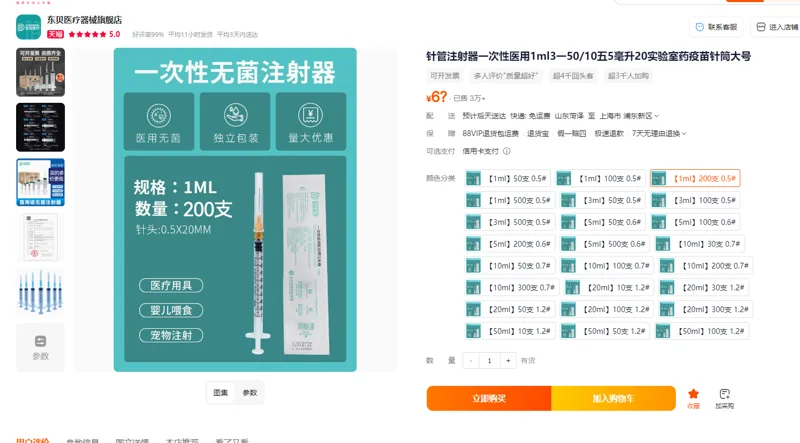
Task: Select option 【5ml】50支 0.6#
Action: pyautogui.click(x=603, y=222)
